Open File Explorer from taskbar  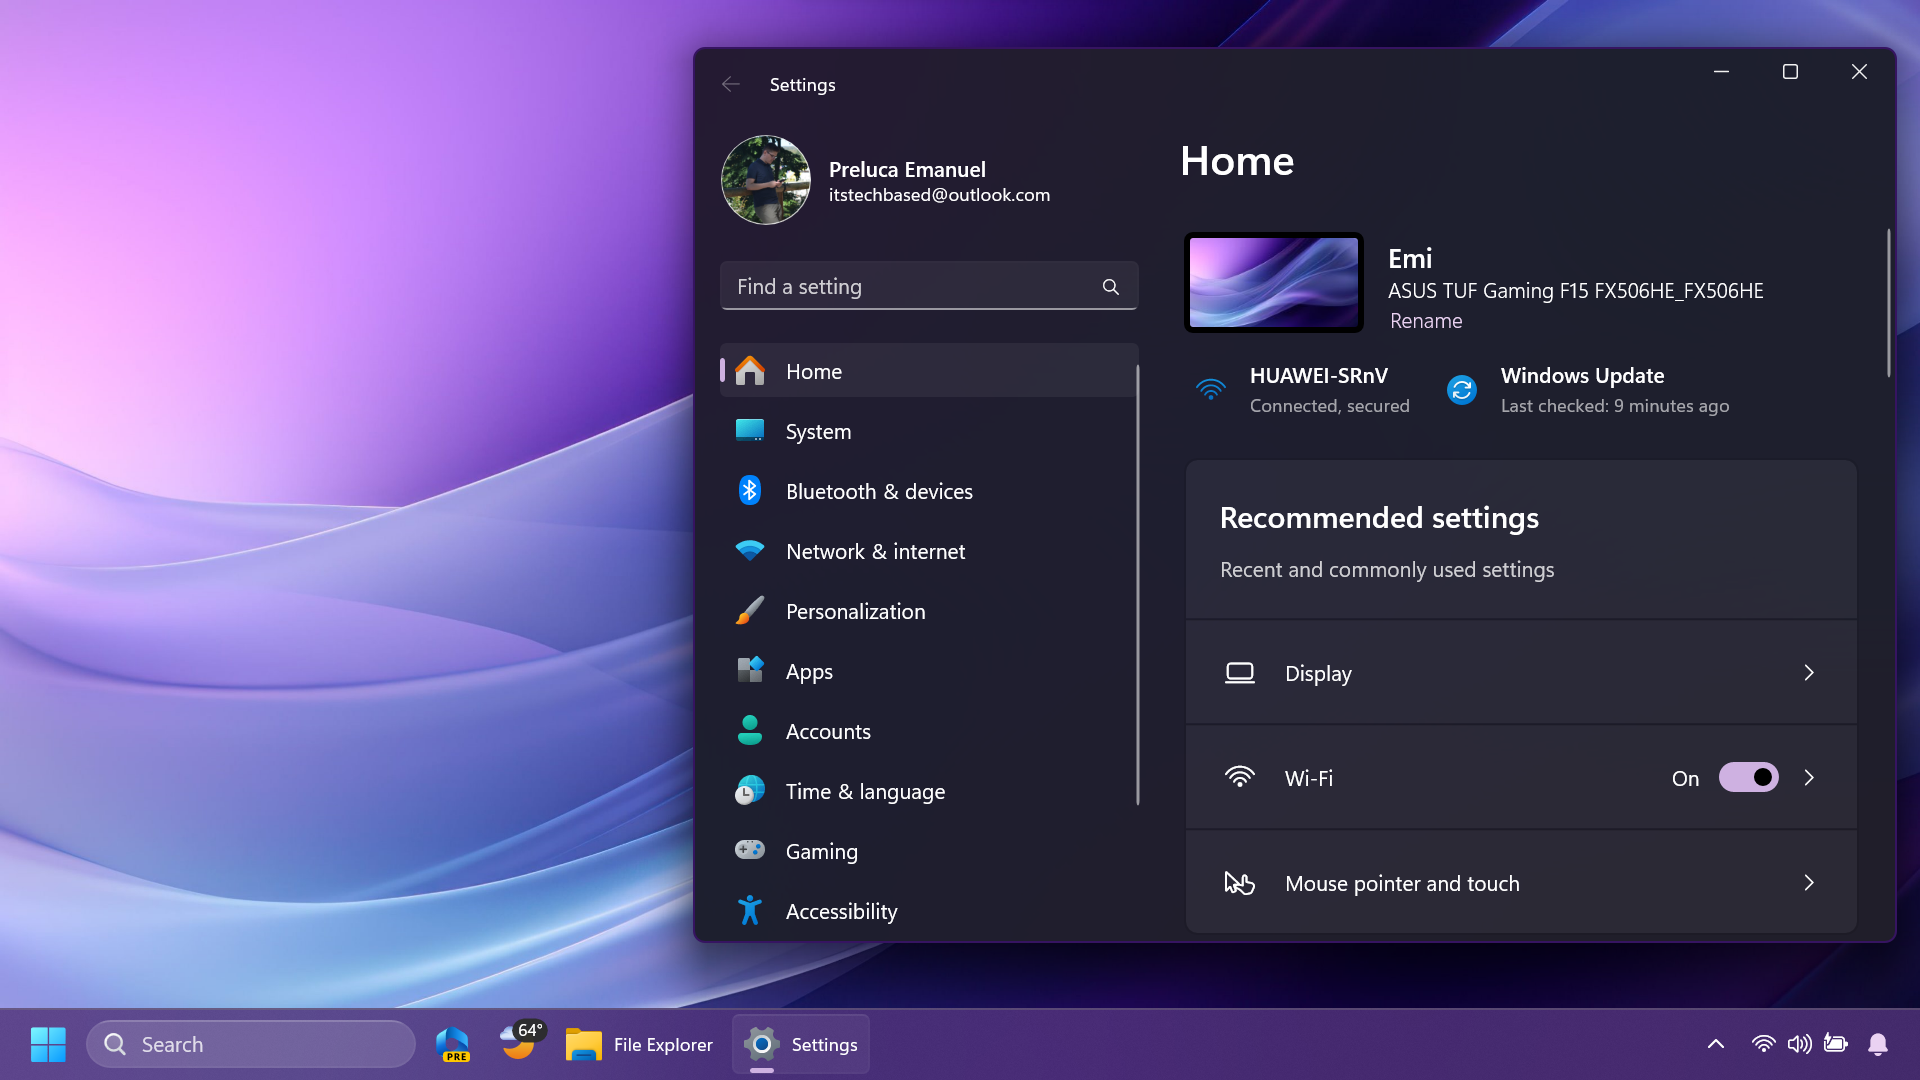click(639, 1044)
